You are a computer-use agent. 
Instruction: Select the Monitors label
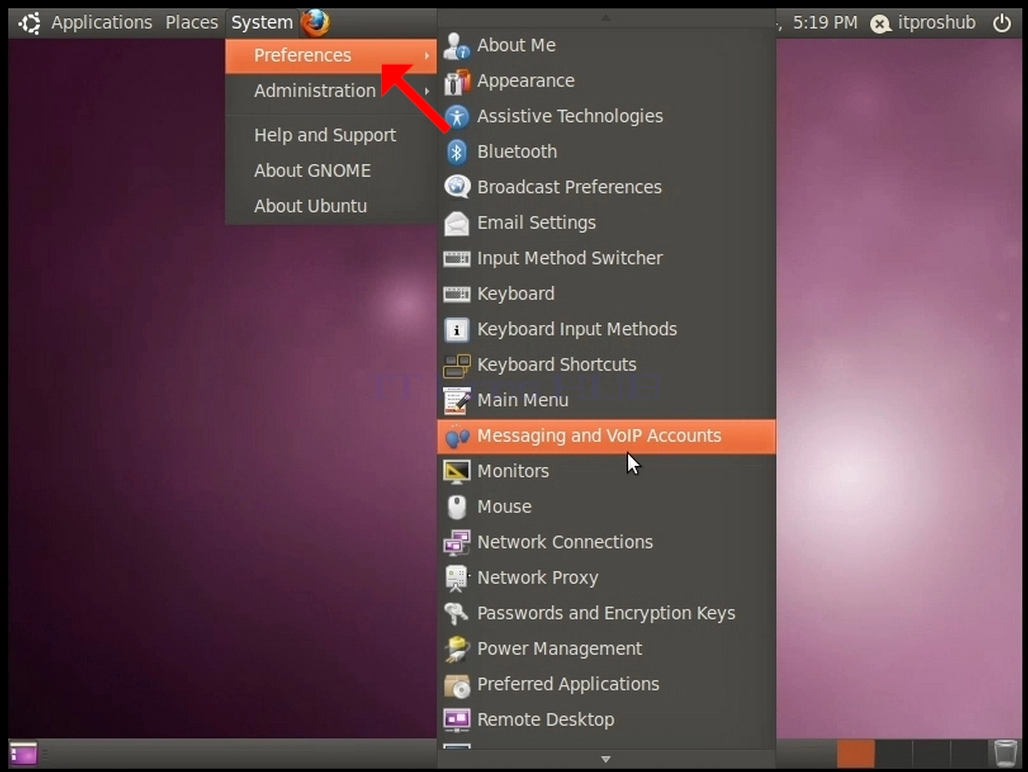513,471
